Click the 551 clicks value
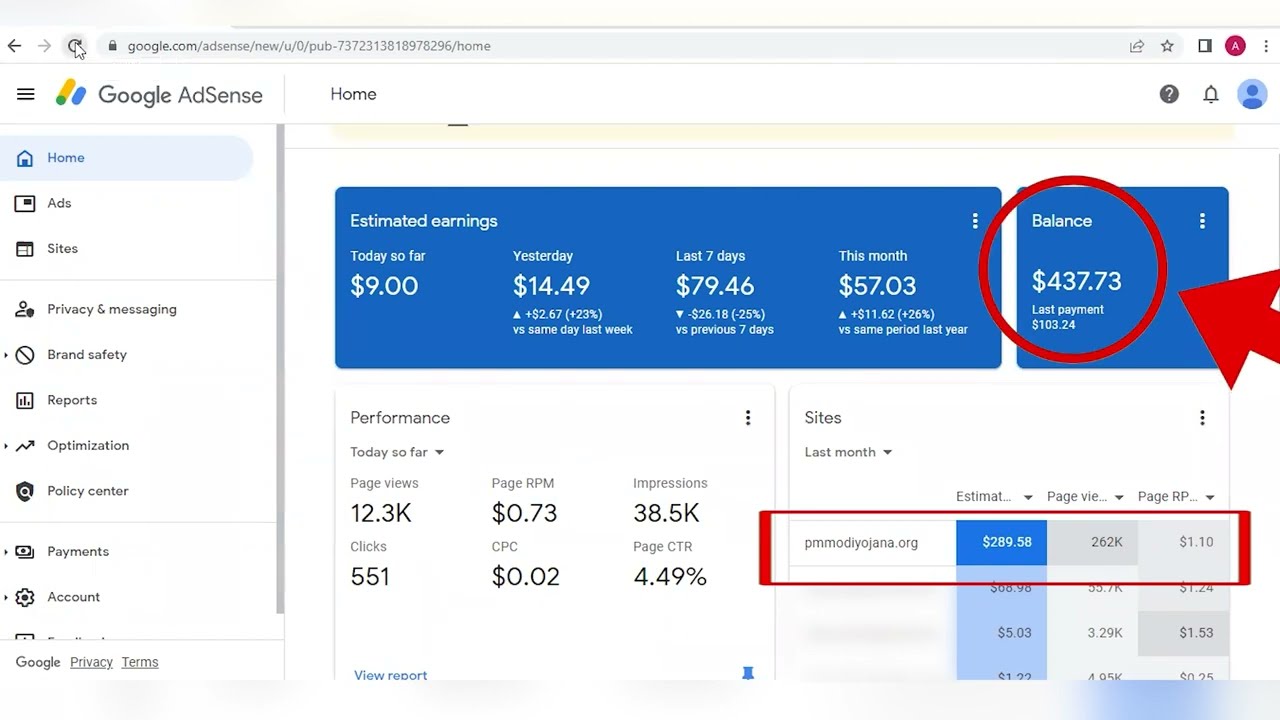This screenshot has width=1280, height=720. coord(370,577)
